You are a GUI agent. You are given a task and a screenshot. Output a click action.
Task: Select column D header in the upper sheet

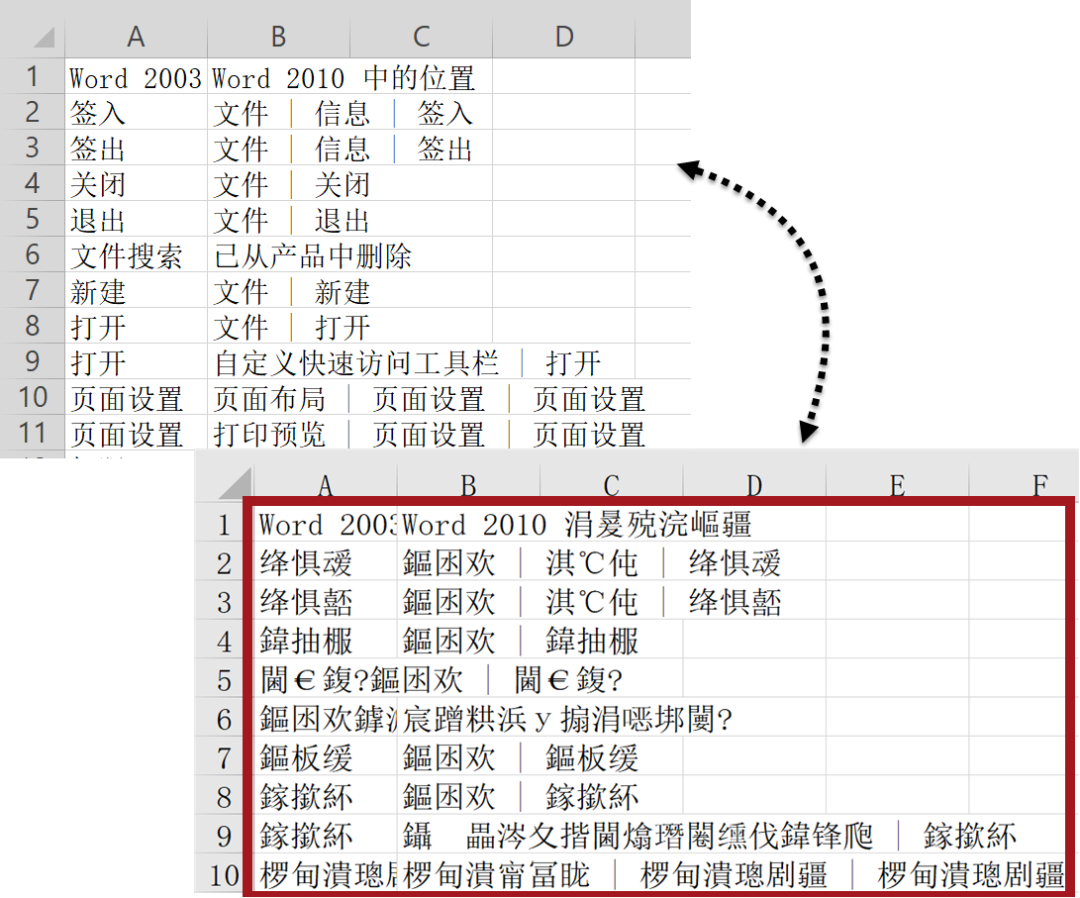point(564,37)
